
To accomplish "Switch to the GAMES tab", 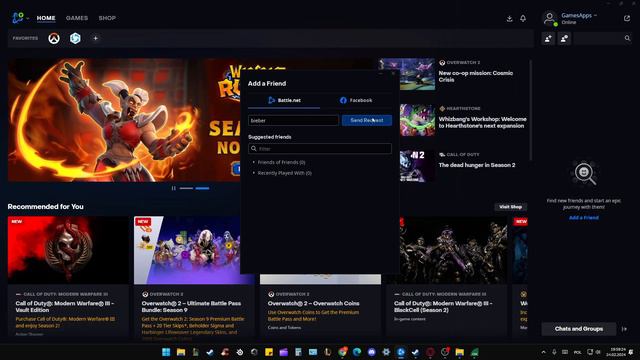I will pyautogui.click(x=77, y=18).
